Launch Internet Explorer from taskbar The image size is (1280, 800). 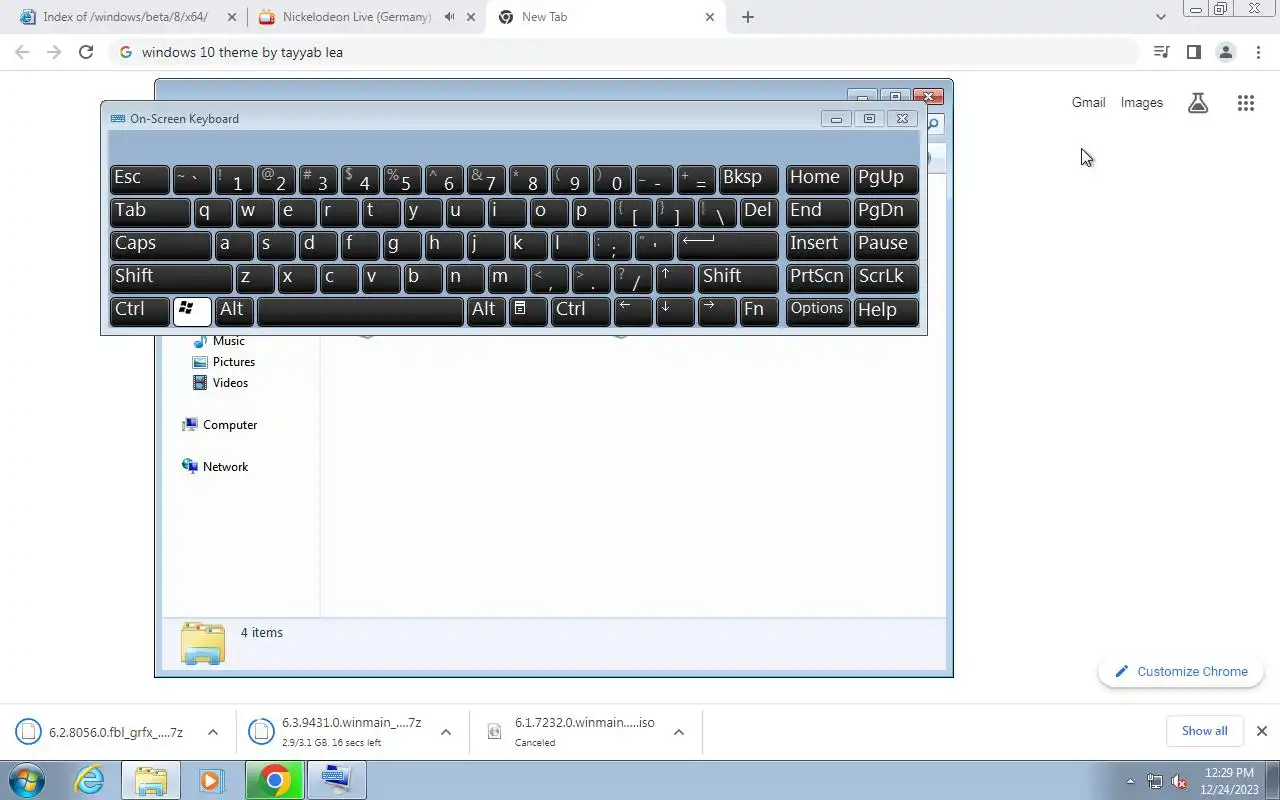tap(89, 780)
